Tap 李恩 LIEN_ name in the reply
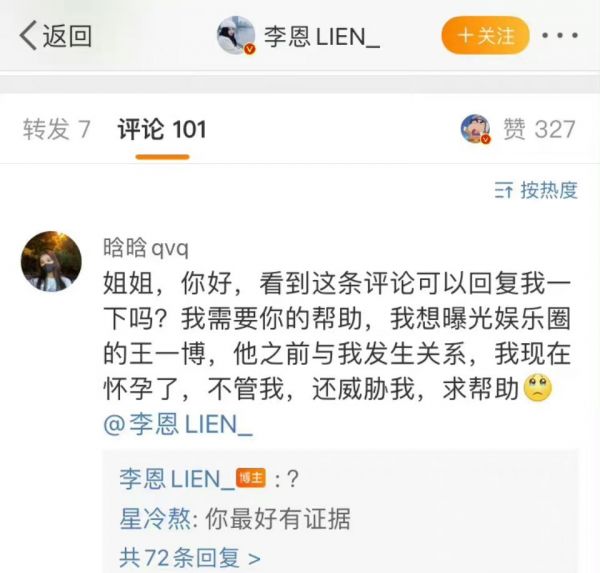The width and height of the screenshot is (600, 573). click(x=177, y=479)
